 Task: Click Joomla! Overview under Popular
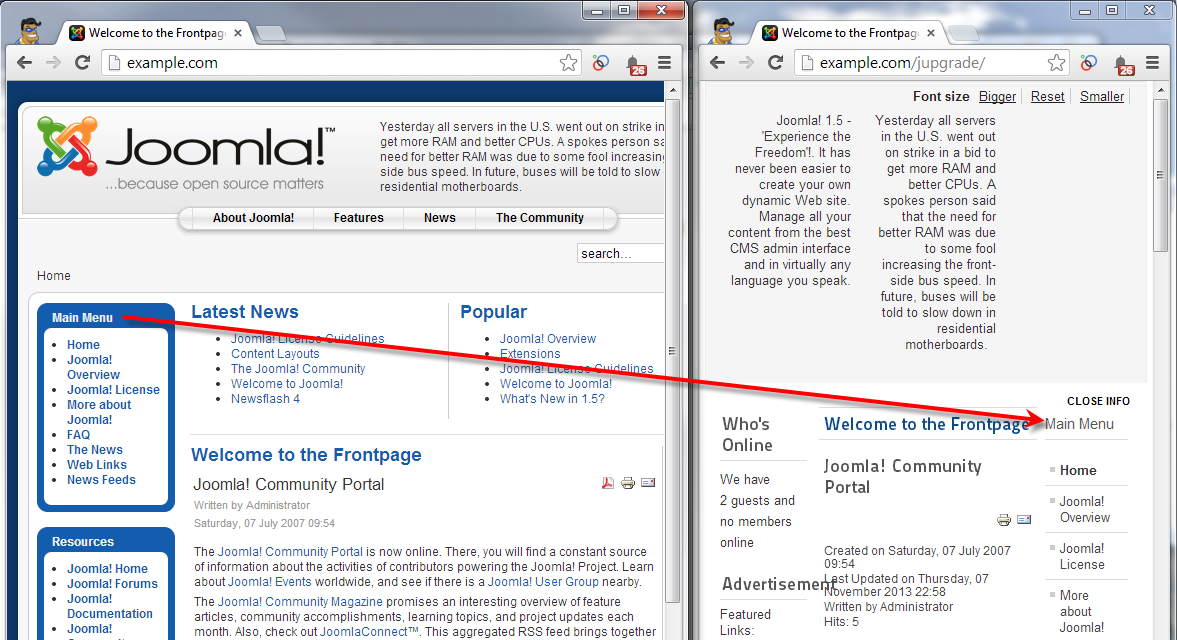pos(548,338)
